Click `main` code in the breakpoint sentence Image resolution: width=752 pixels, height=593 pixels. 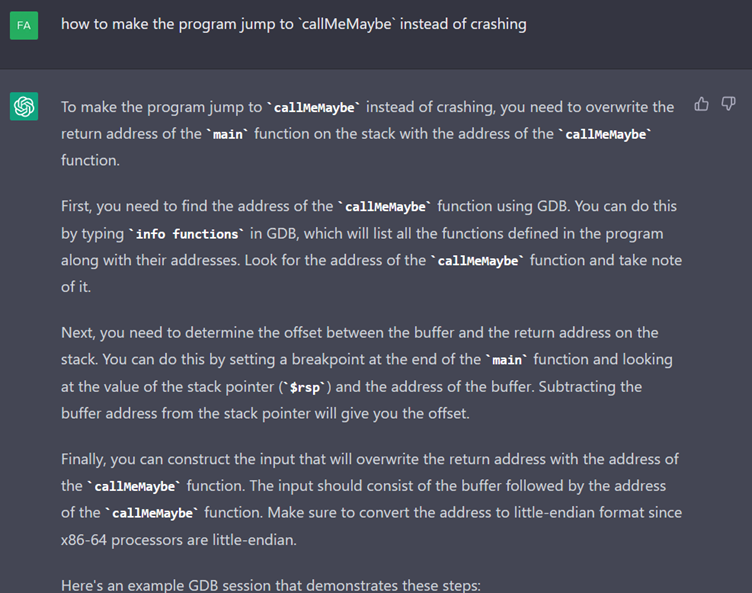pos(507,359)
